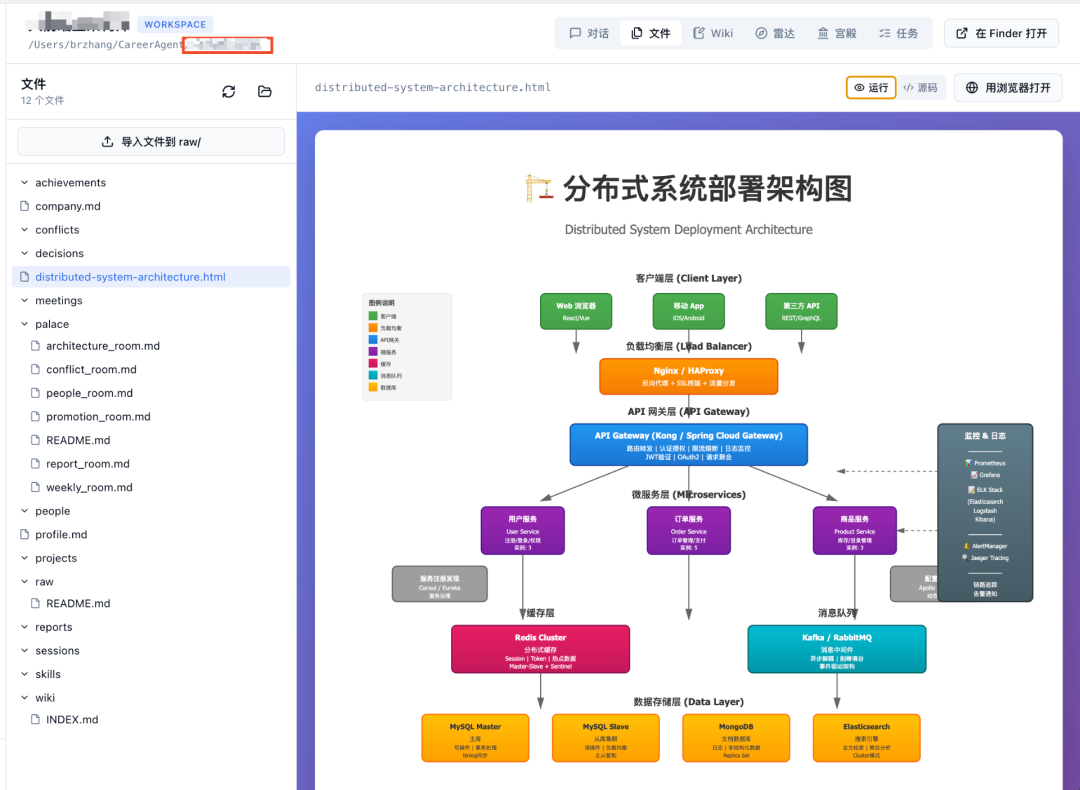Viewport: 1080px width, 790px height.
Task: Click the code brackets icon in 源码 toggle
Action: (908, 87)
